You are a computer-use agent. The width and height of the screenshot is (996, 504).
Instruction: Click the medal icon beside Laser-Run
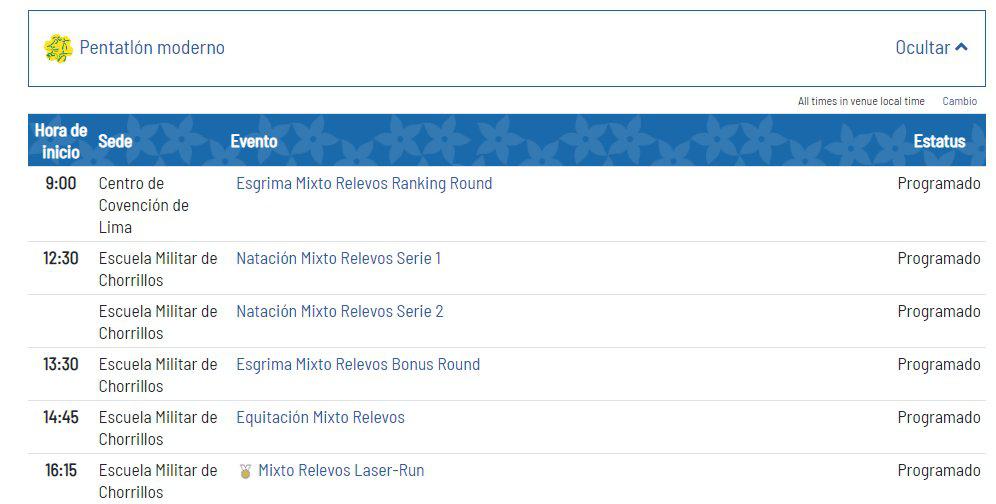pos(245,471)
